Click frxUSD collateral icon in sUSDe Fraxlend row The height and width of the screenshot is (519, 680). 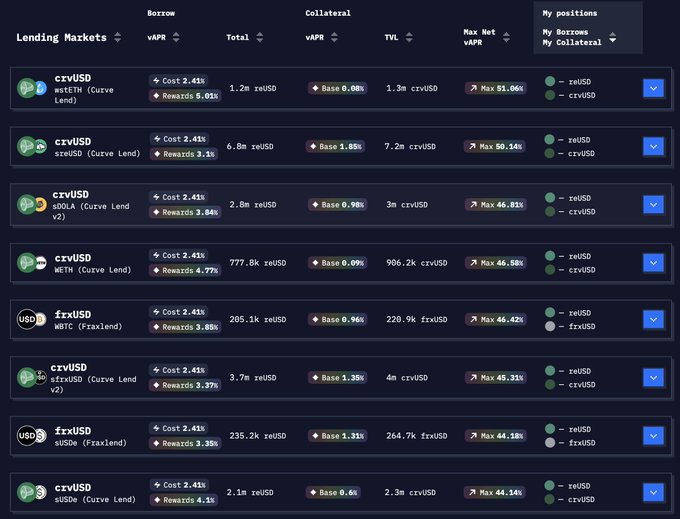tap(550, 443)
